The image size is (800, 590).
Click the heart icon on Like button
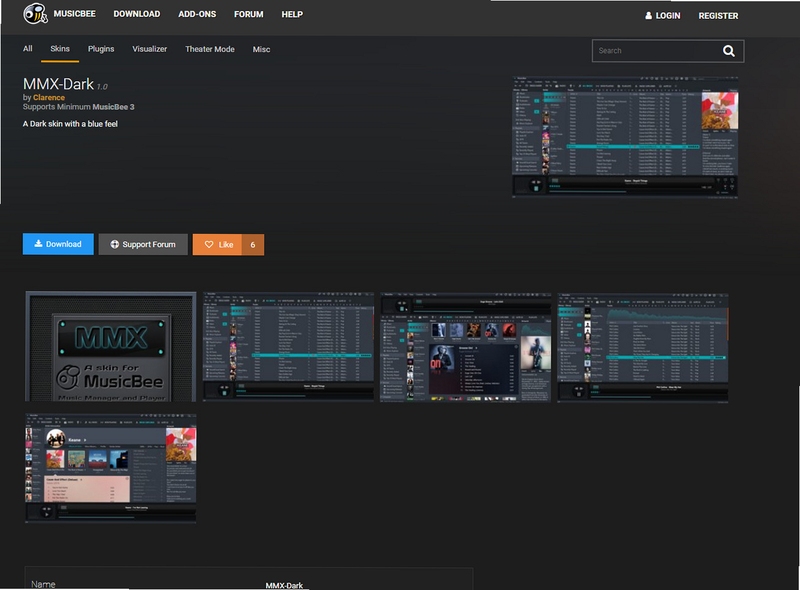click(x=209, y=244)
